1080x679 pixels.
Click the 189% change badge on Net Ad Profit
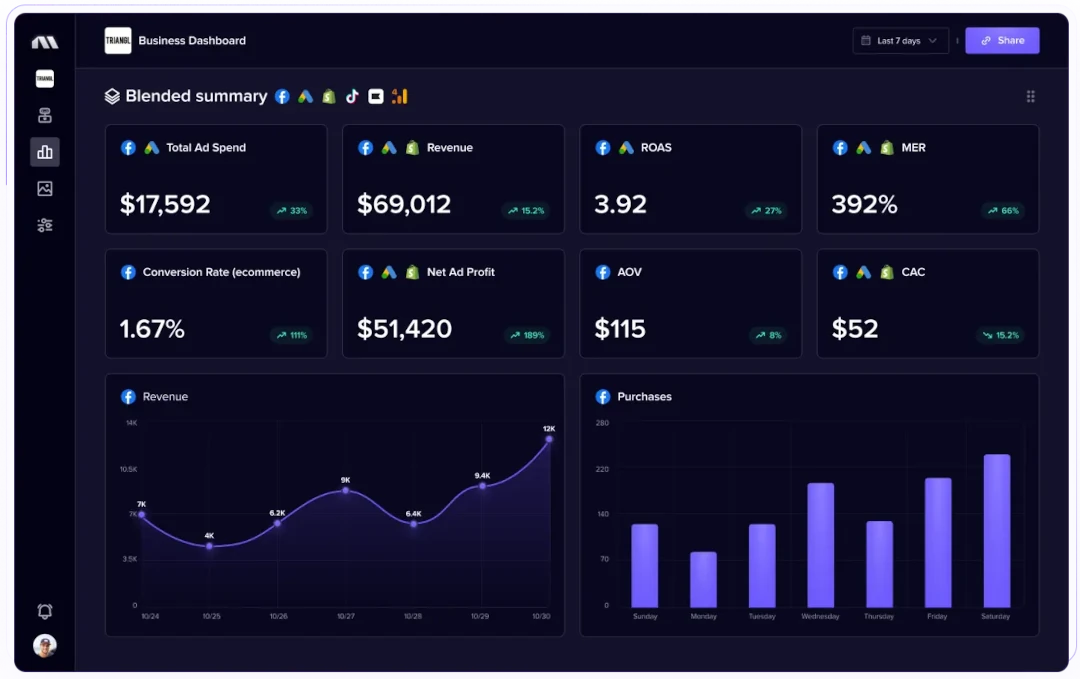[x=528, y=335]
